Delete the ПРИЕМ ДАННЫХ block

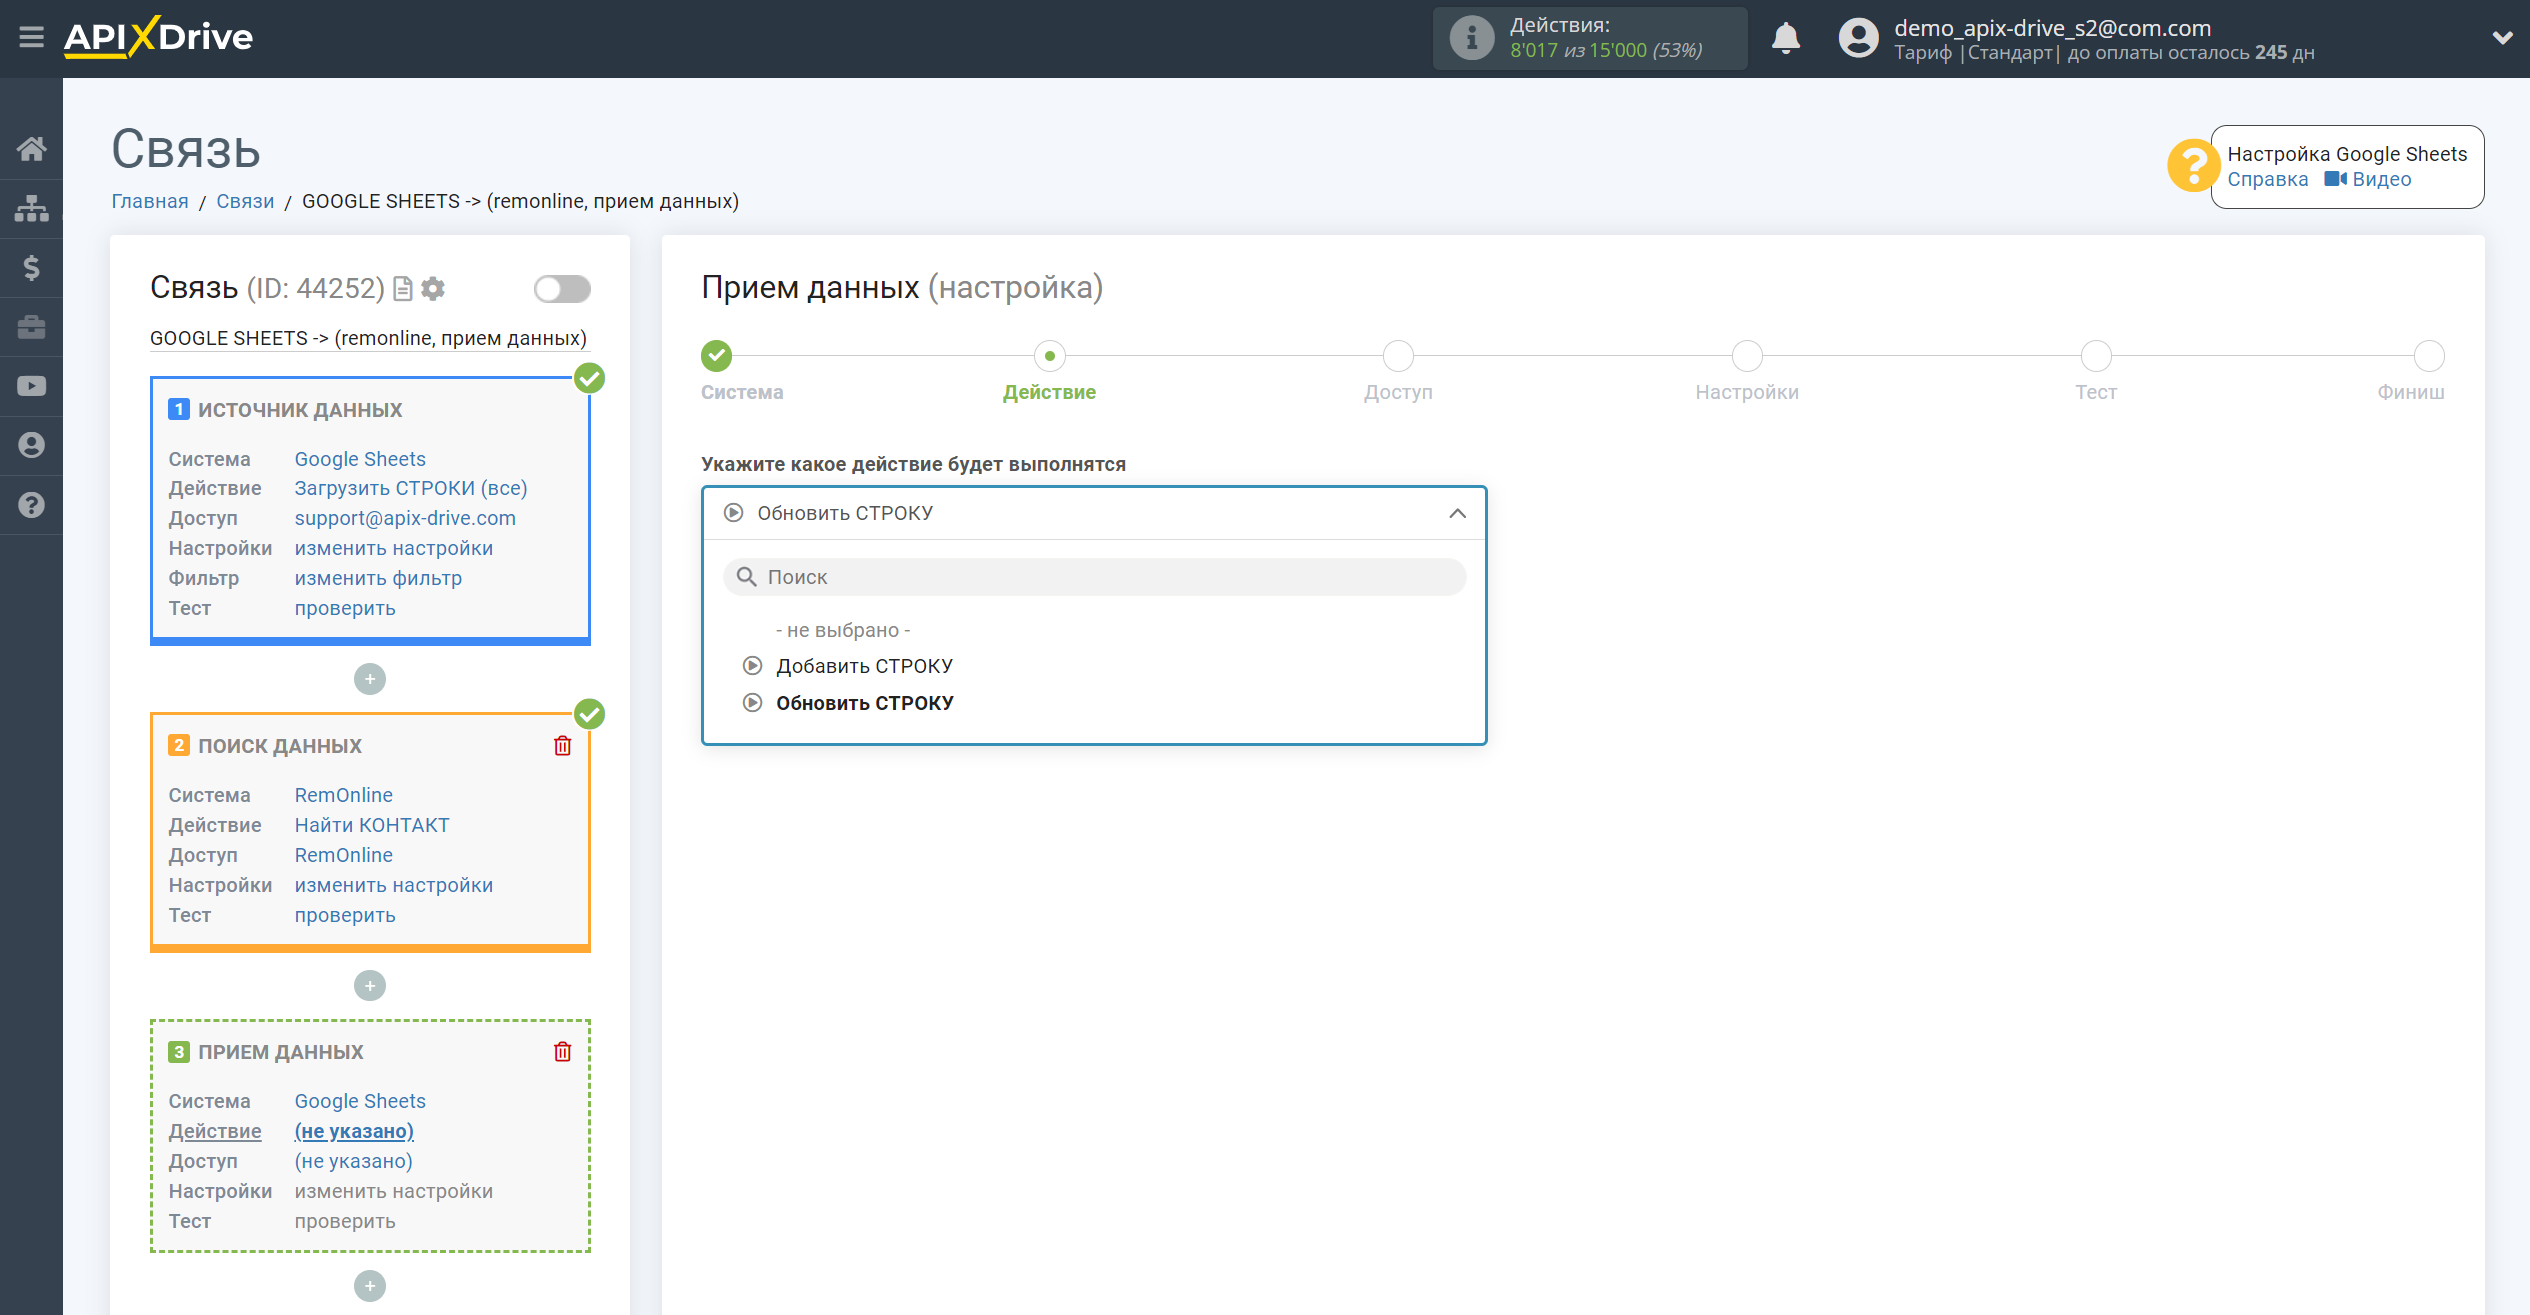563,1052
